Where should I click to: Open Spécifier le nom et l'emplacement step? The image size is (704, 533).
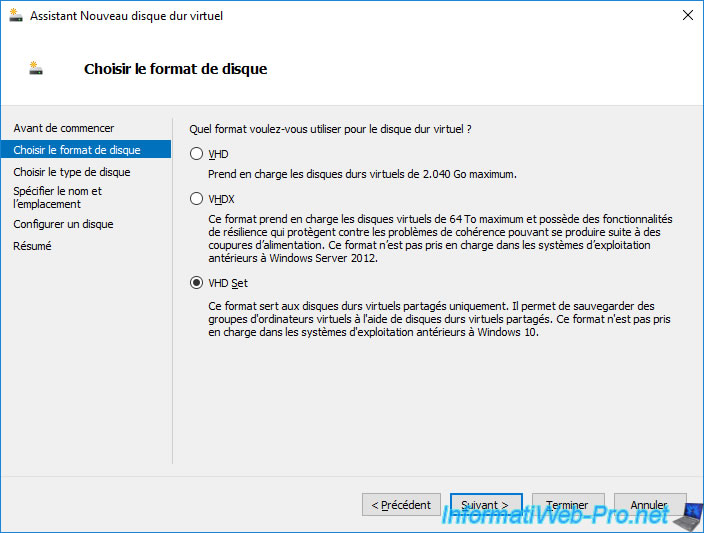58,197
